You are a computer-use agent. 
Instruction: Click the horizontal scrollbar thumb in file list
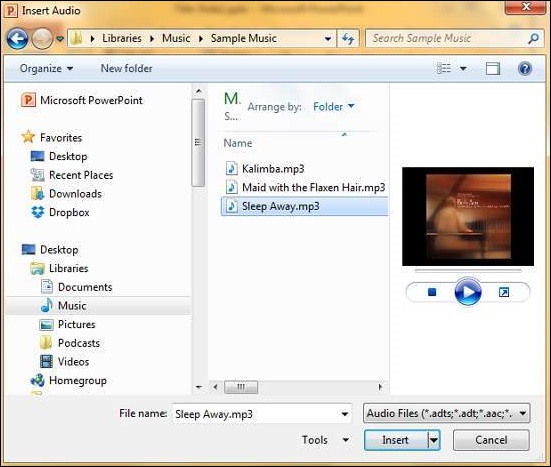(241, 387)
